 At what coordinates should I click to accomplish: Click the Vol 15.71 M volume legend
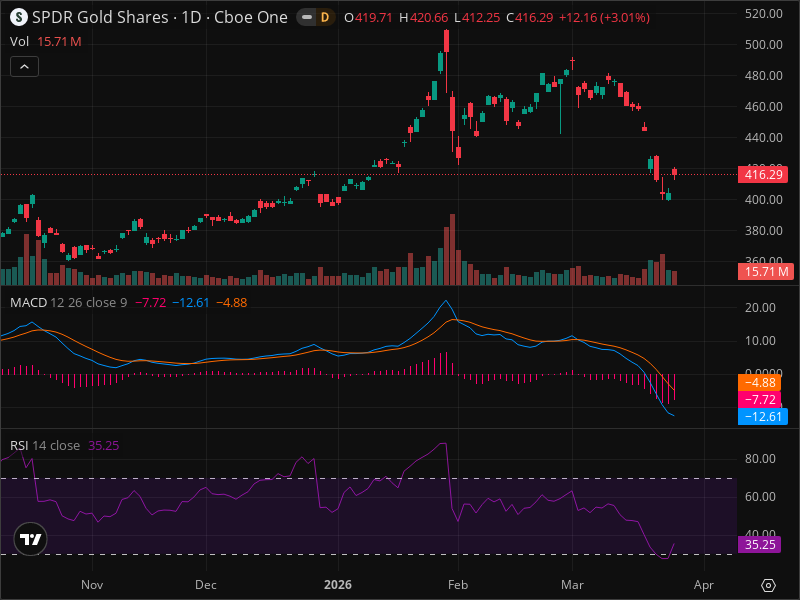[x=45, y=41]
